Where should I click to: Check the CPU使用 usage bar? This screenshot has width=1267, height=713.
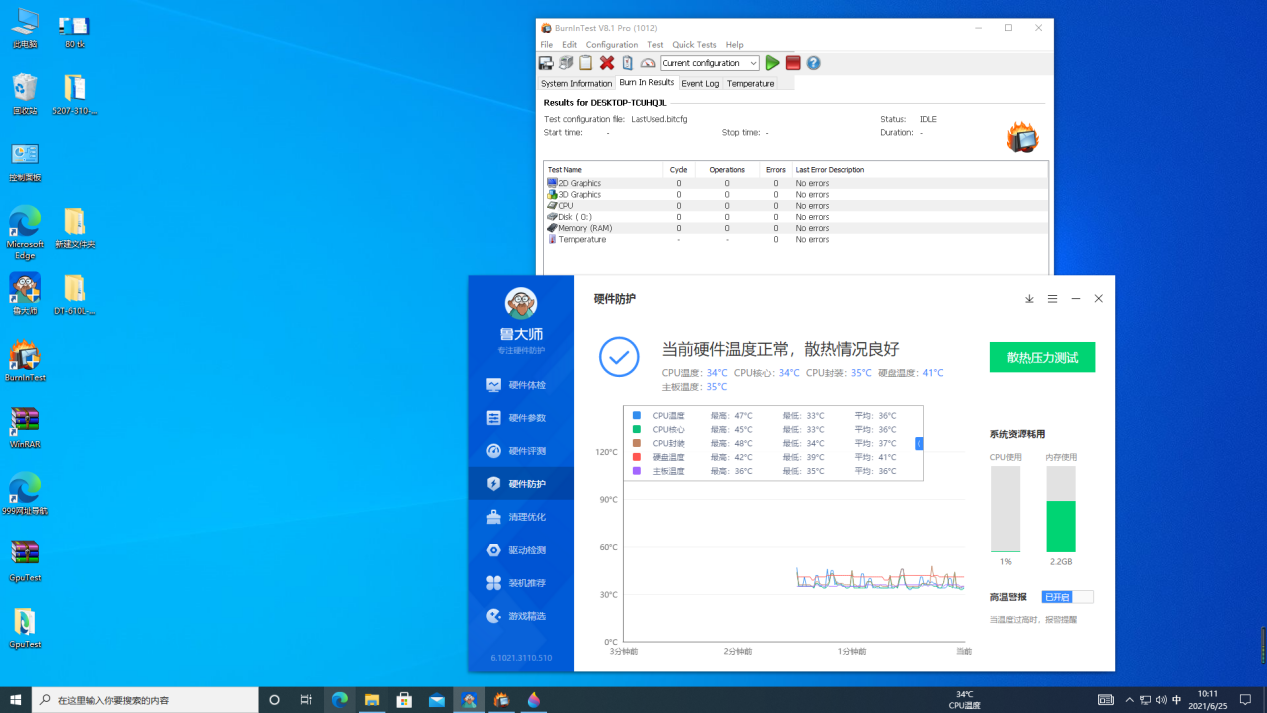(1005, 510)
